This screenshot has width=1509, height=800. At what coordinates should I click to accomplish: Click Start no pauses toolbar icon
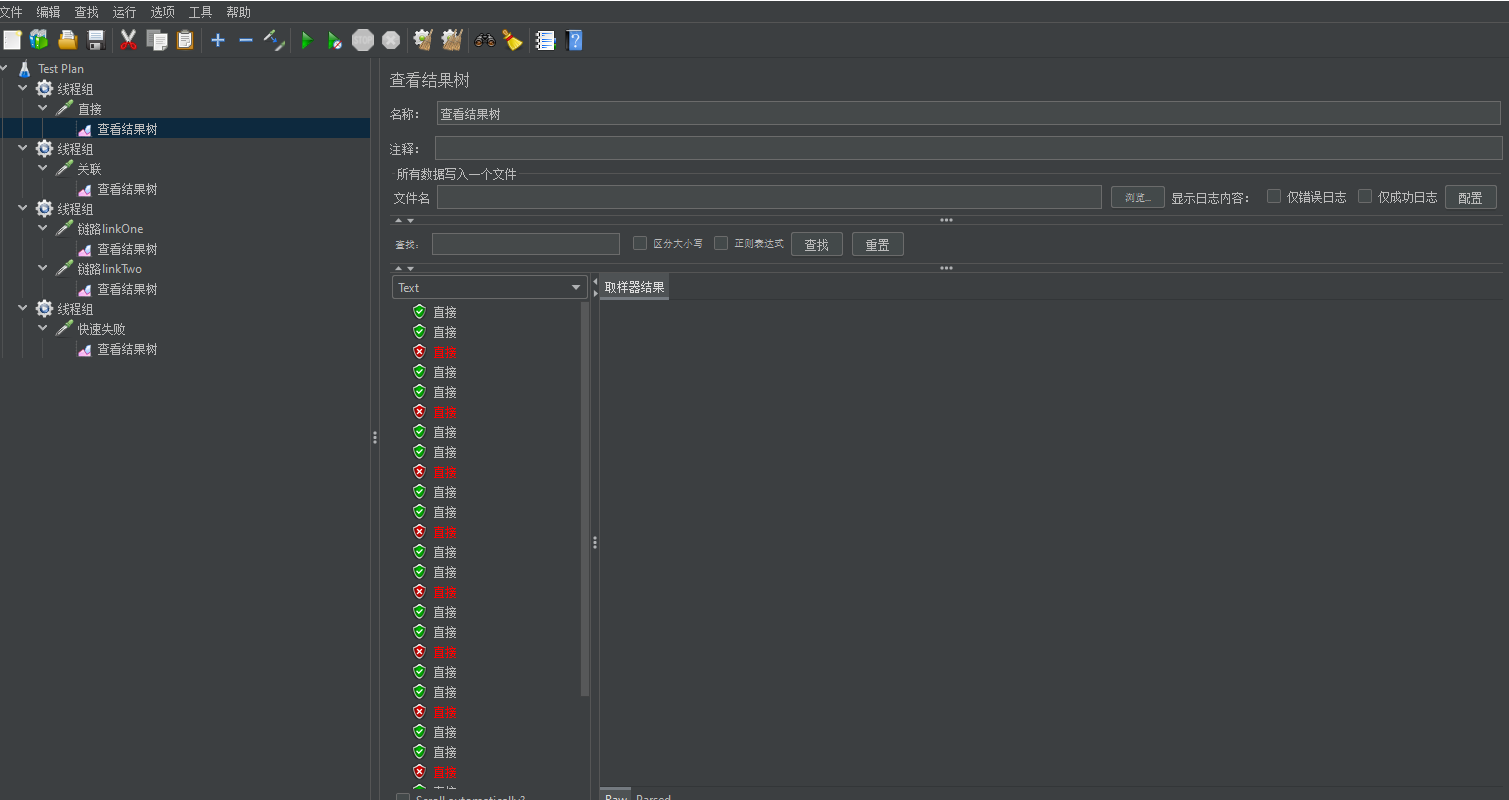[335, 40]
